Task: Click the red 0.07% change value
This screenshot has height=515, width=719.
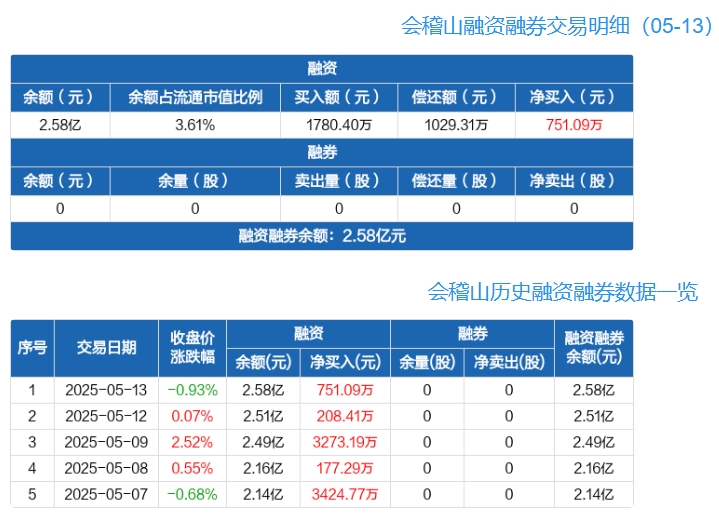Action: tap(192, 416)
